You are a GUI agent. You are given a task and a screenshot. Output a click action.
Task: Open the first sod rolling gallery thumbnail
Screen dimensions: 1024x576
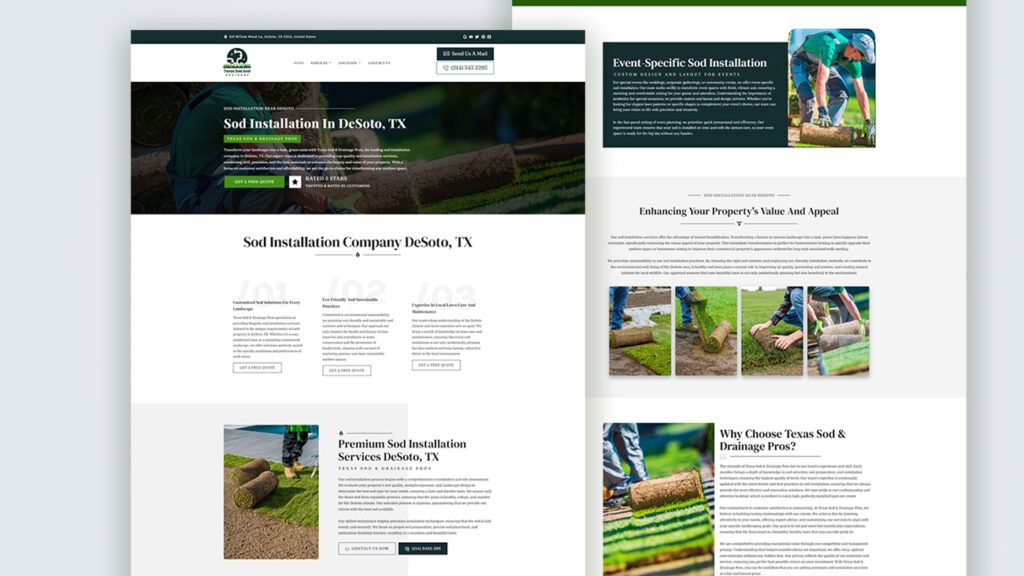coord(639,331)
